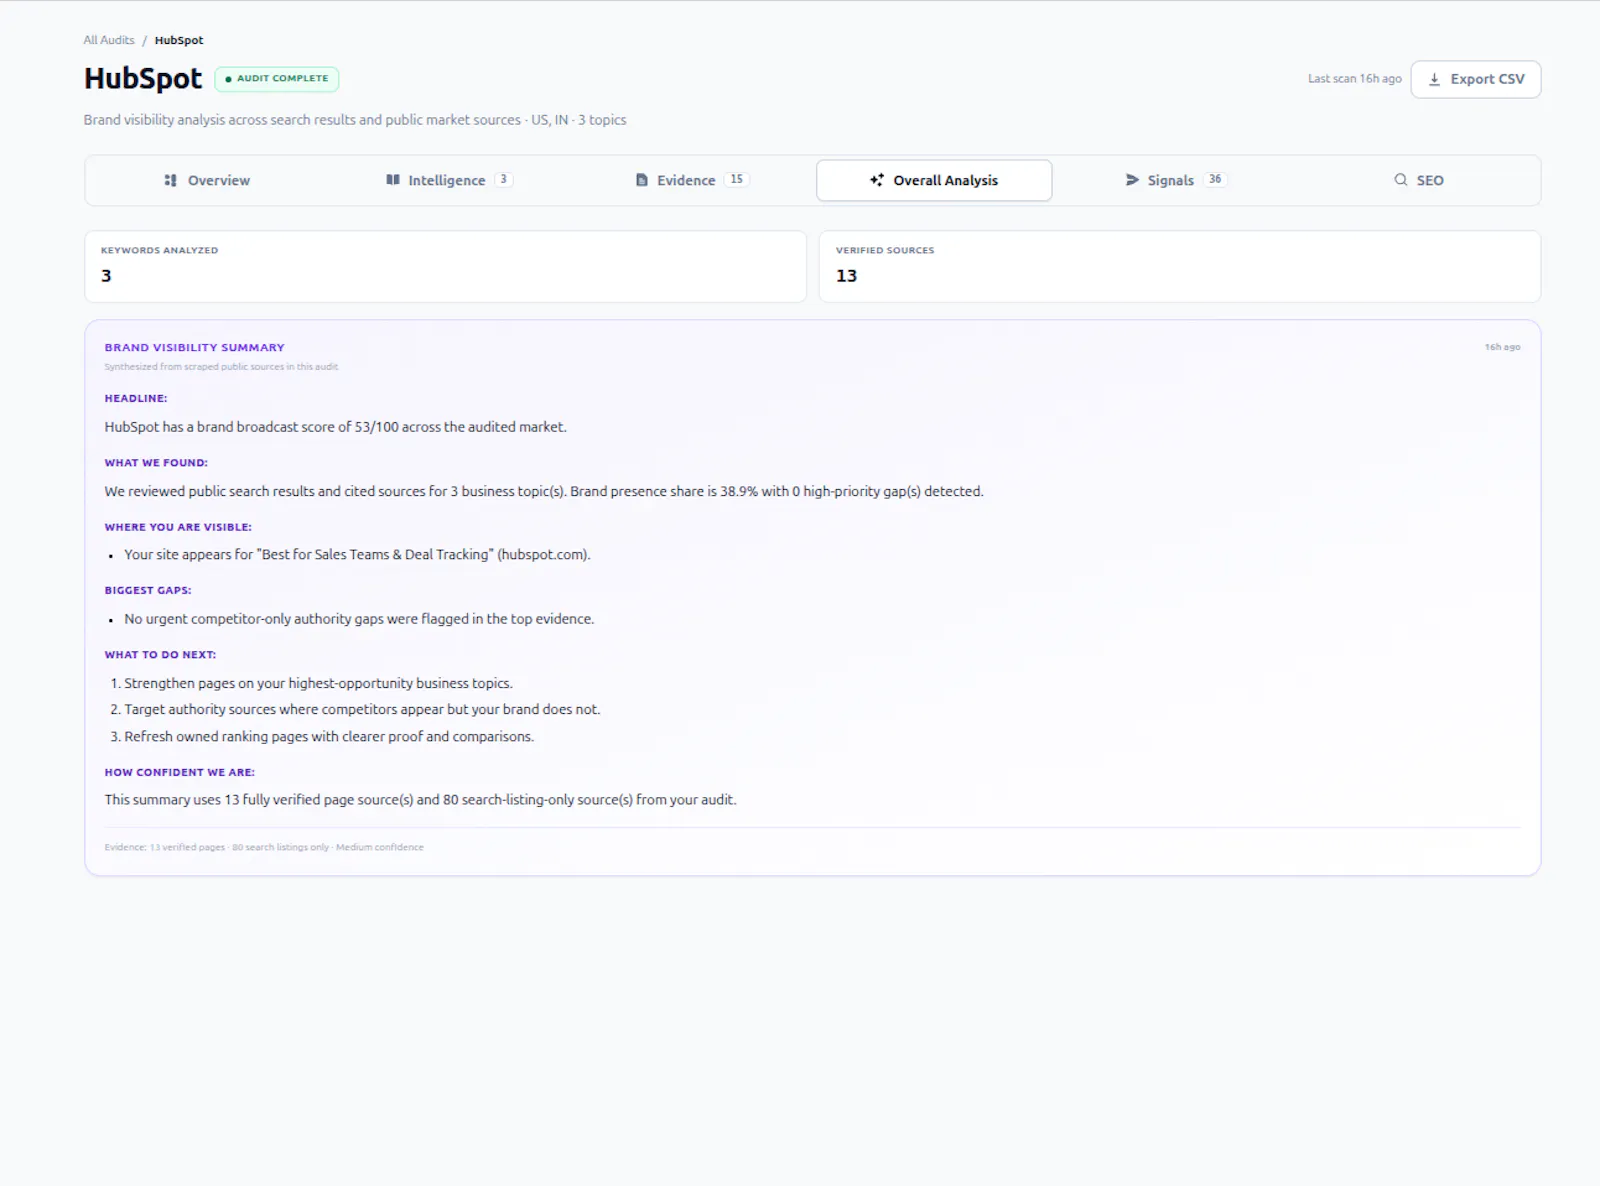Click the Headline section label
Viewport: 1600px width, 1186px height.
click(136, 398)
